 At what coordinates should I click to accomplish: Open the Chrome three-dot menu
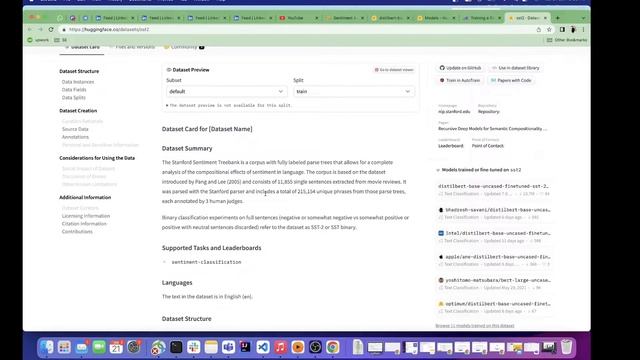point(583,29)
